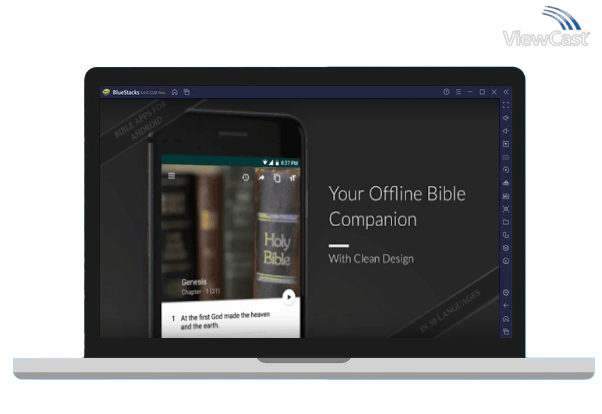
Task: Open the BlueStacks home tab icon
Action: 175,92
